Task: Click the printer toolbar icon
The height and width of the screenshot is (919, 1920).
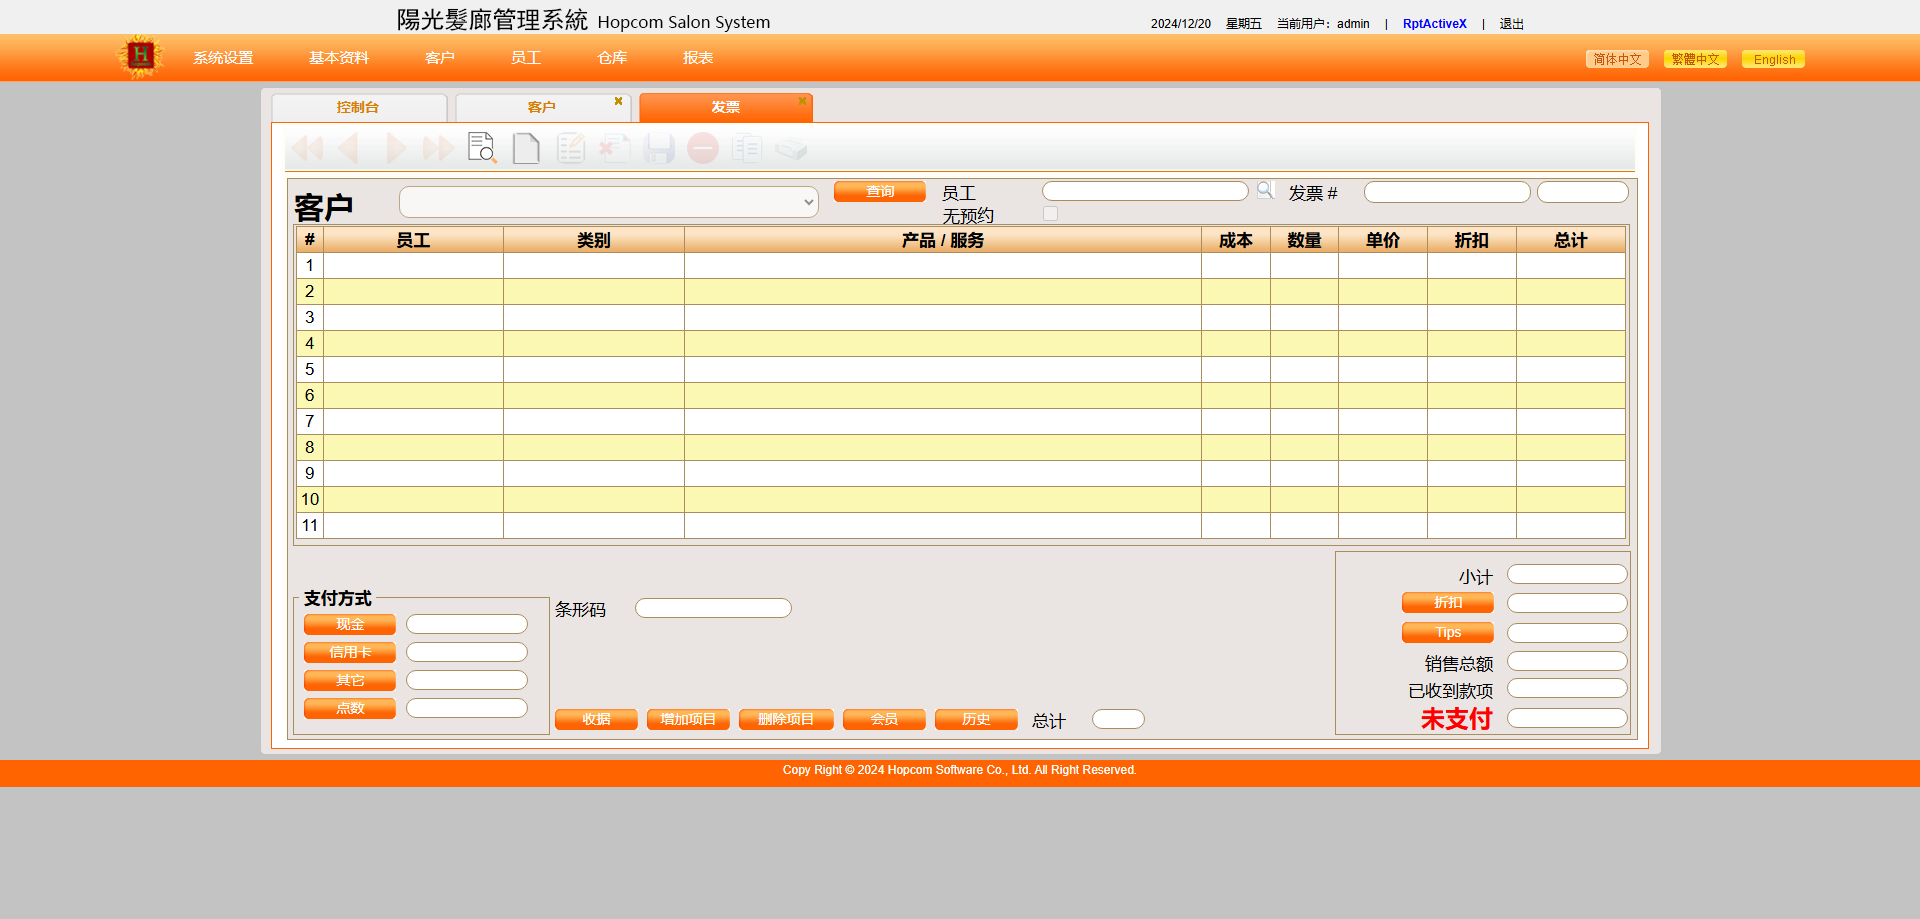Action: (x=791, y=148)
